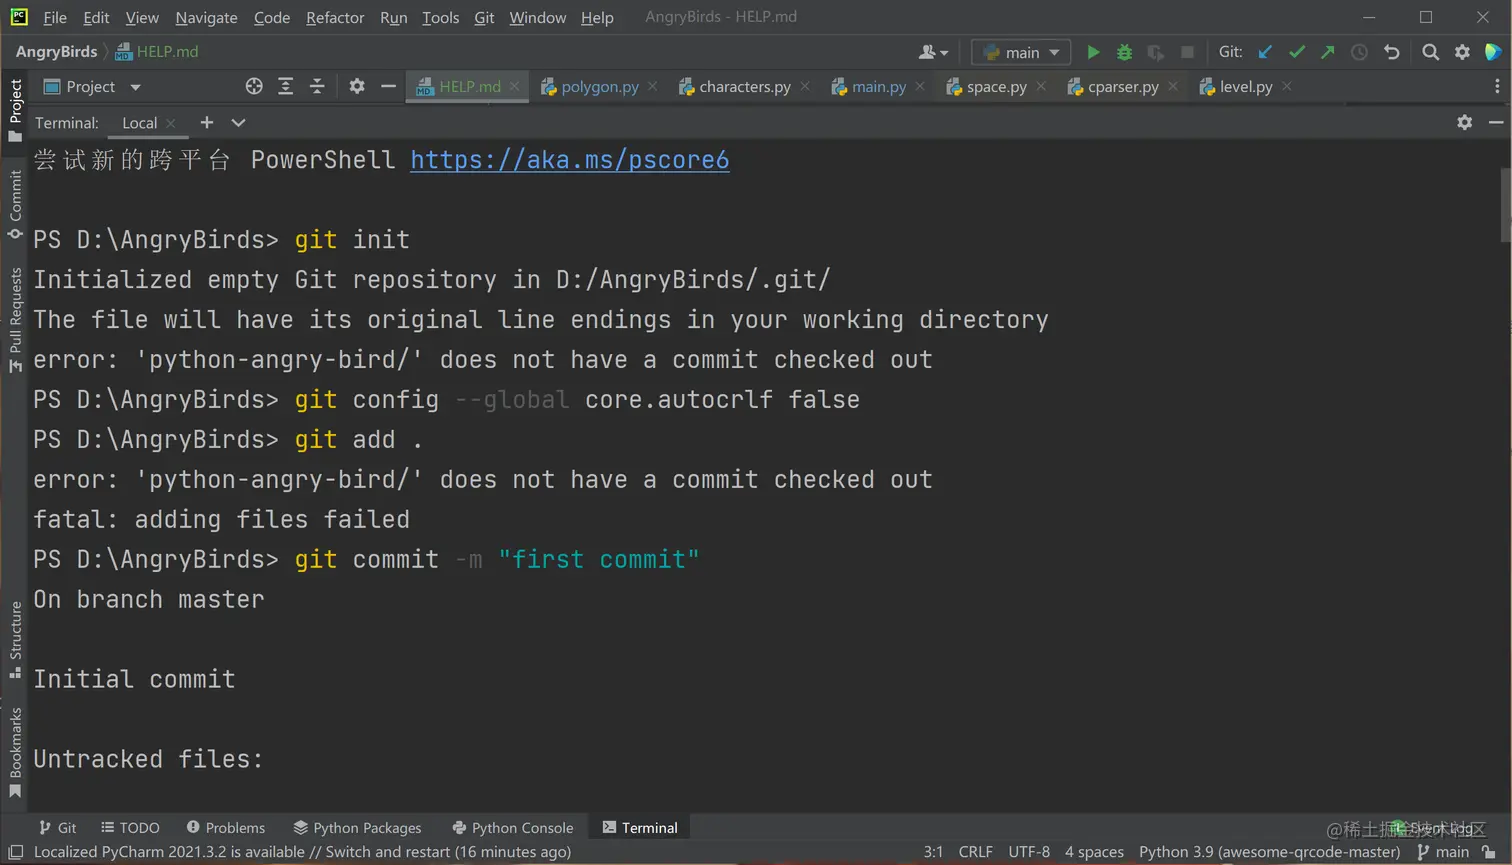Collapse all in Project panel
This screenshot has width=1512, height=865.
tap(317, 87)
